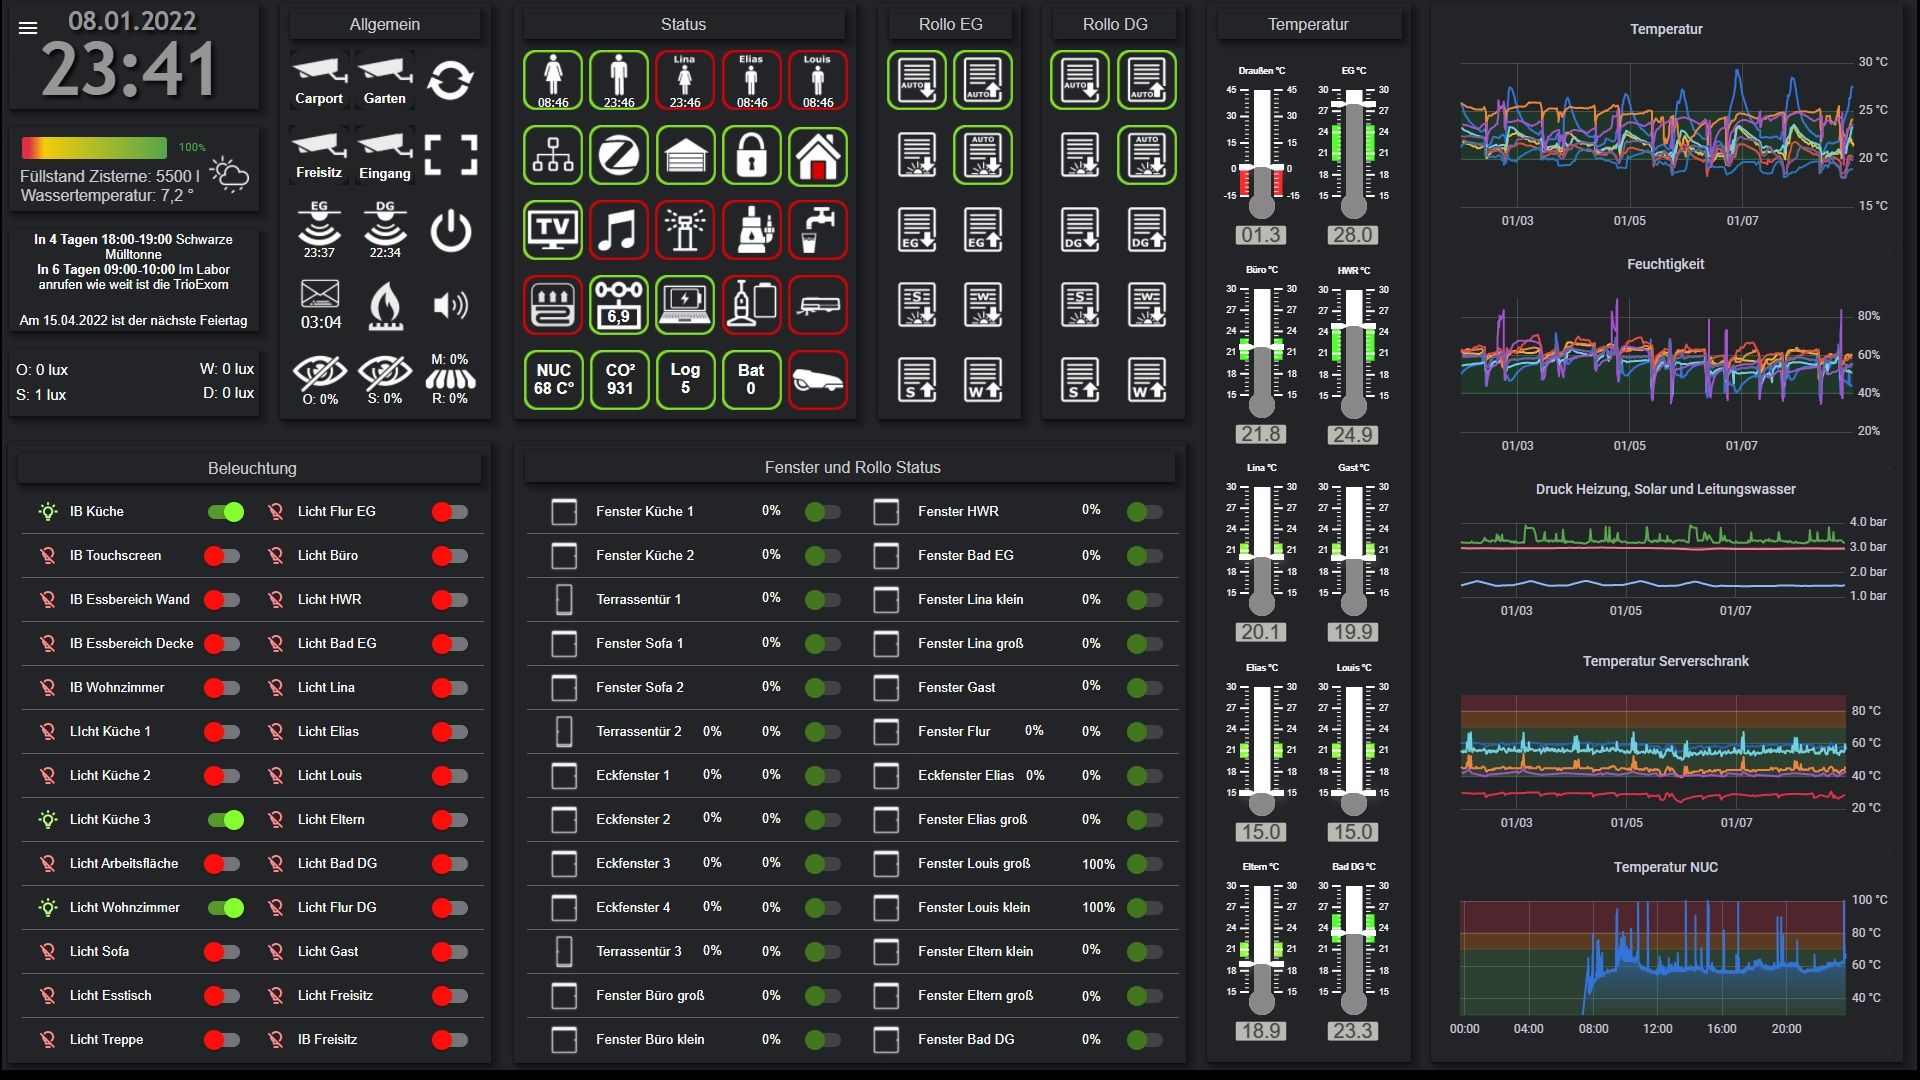Open the Freisitz camera

(319, 155)
